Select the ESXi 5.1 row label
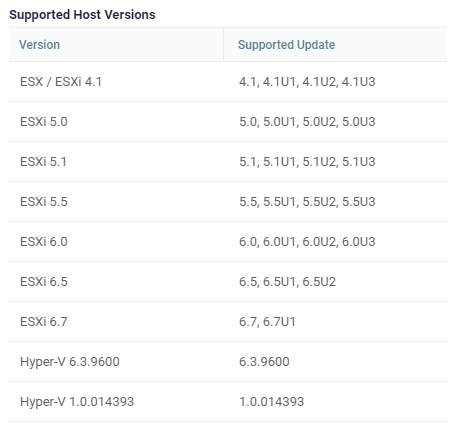This screenshot has width=460, height=442. (x=43, y=162)
